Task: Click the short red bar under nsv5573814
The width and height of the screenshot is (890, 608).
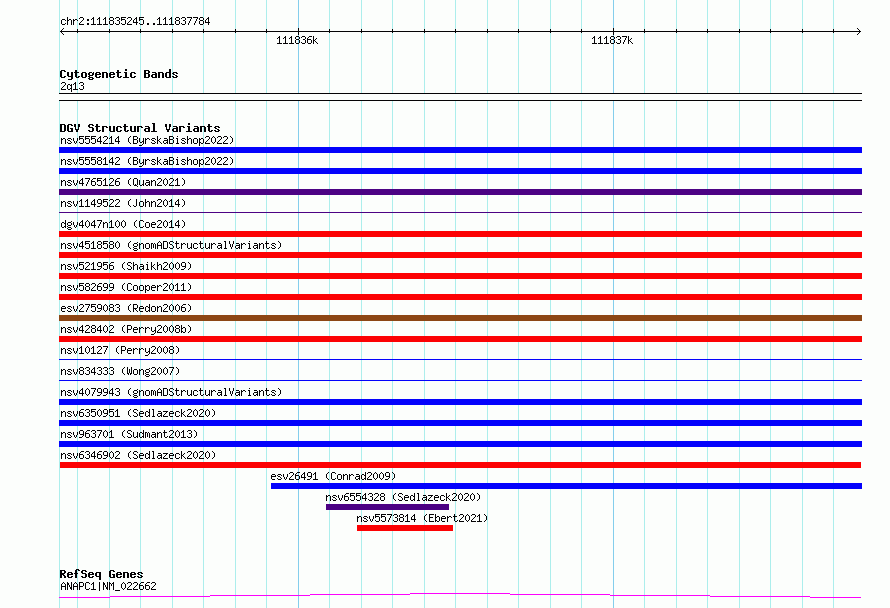Action: pyautogui.click(x=405, y=528)
